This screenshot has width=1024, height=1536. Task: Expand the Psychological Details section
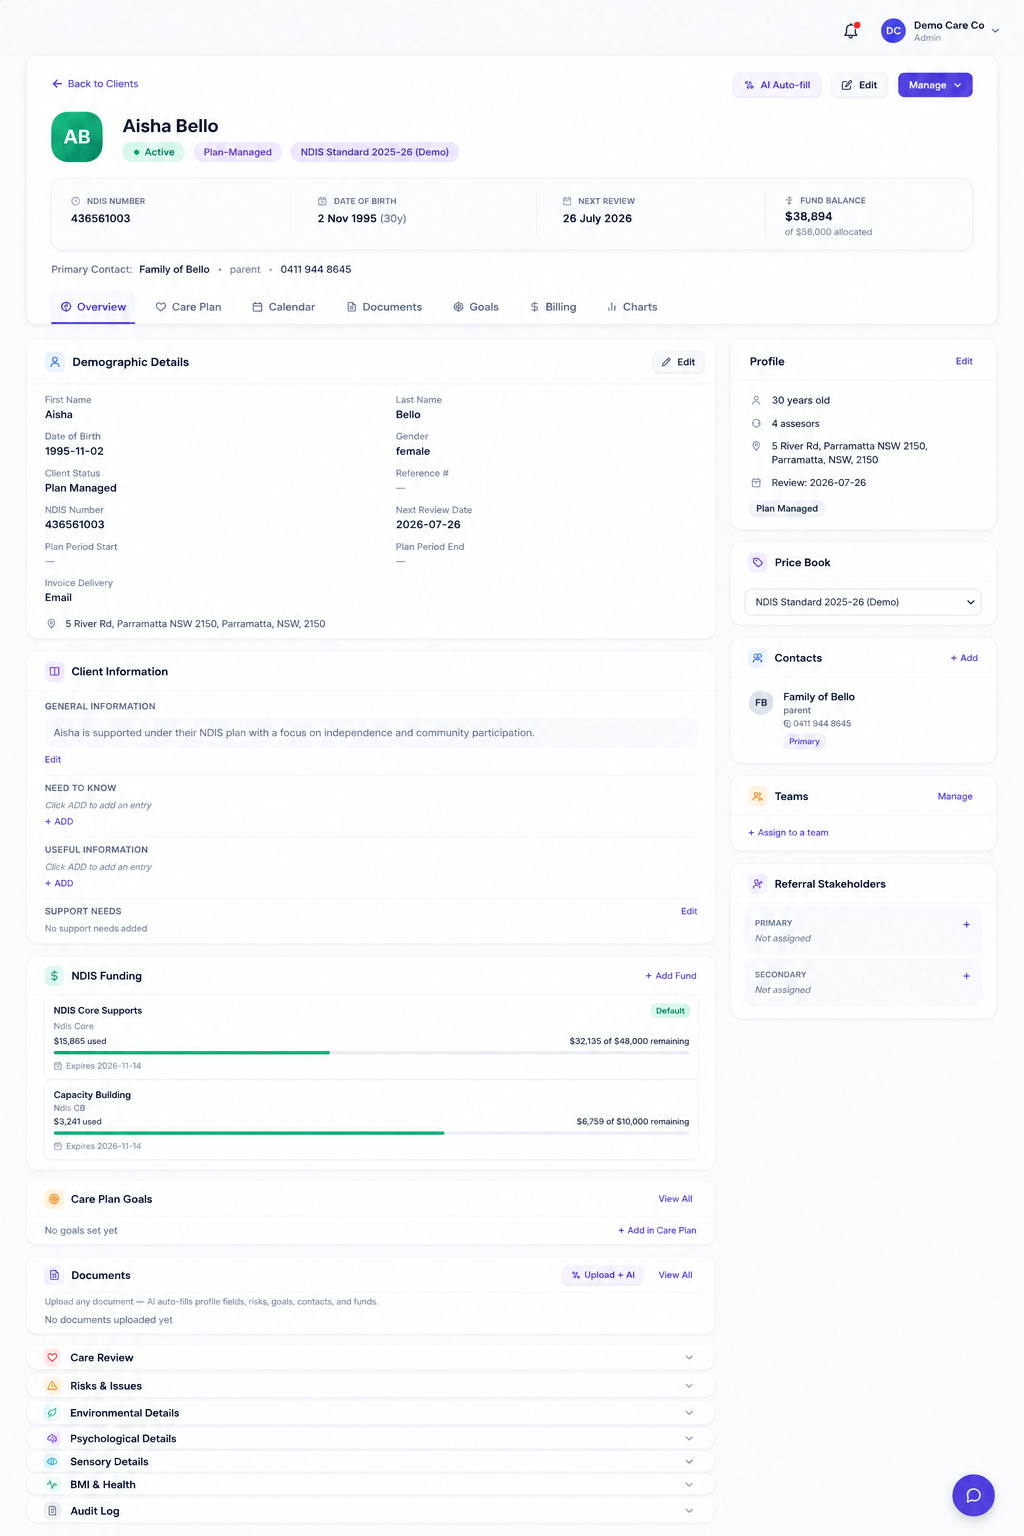tap(689, 1438)
